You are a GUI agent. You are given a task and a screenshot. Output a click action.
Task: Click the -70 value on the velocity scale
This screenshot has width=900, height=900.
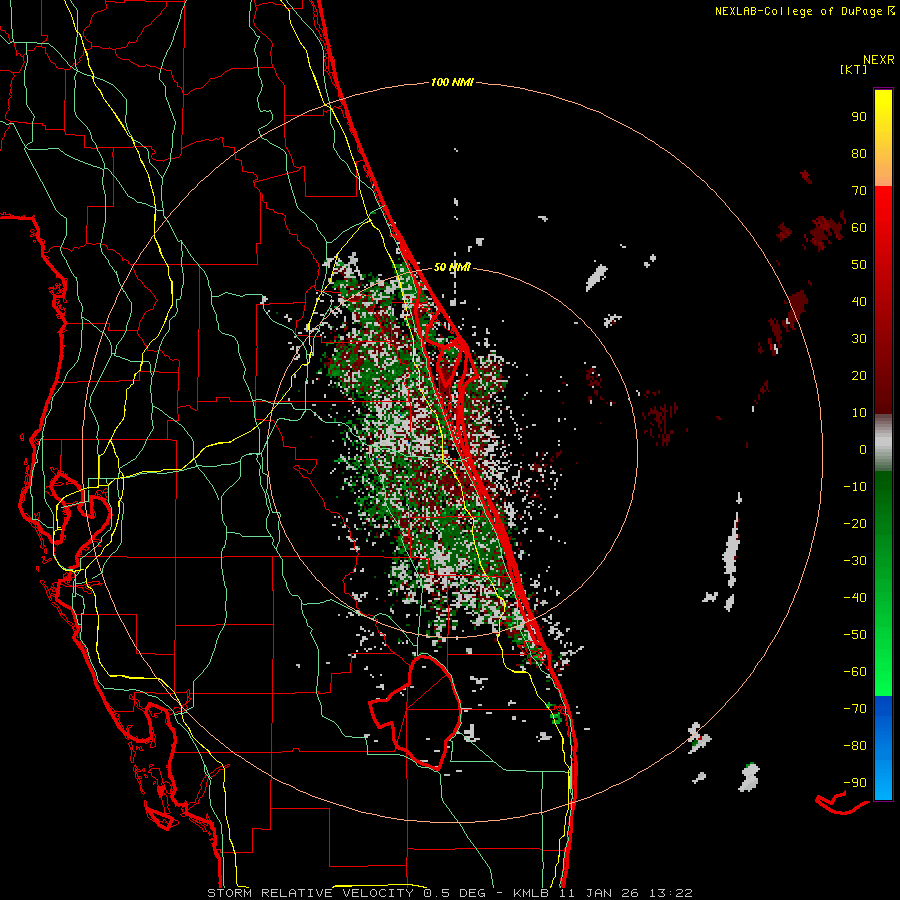point(855,709)
